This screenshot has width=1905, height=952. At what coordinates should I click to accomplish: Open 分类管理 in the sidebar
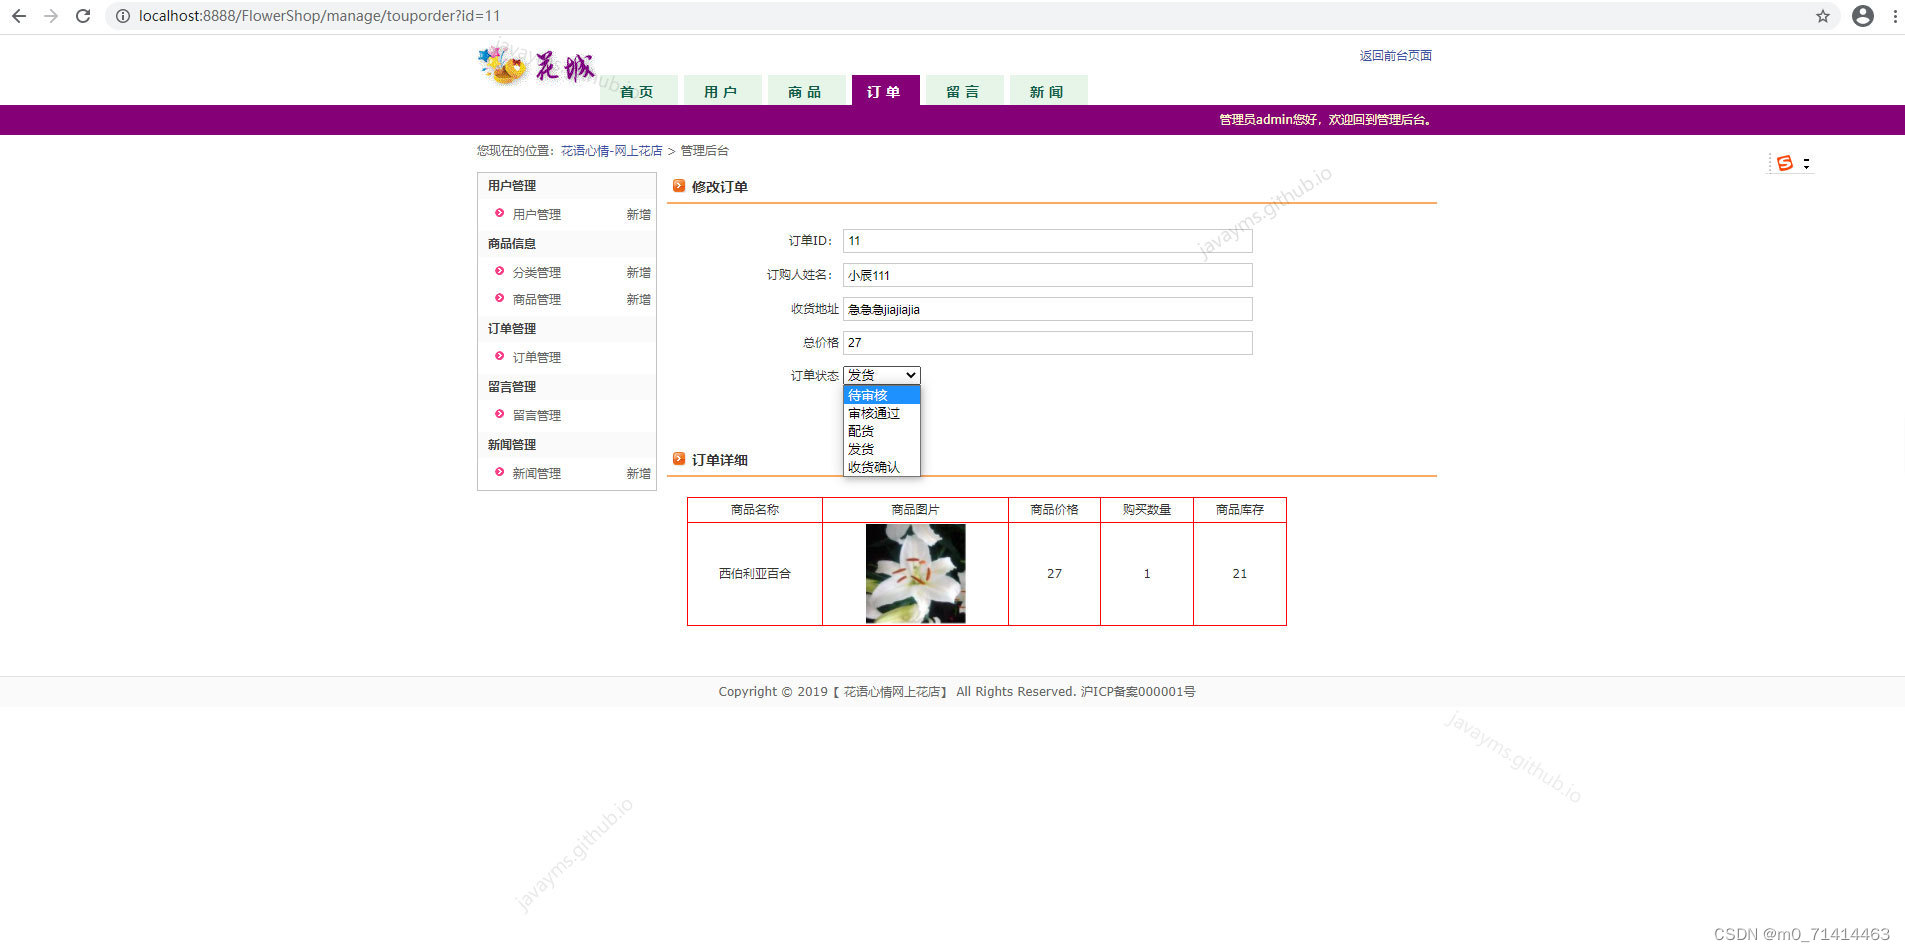click(537, 272)
